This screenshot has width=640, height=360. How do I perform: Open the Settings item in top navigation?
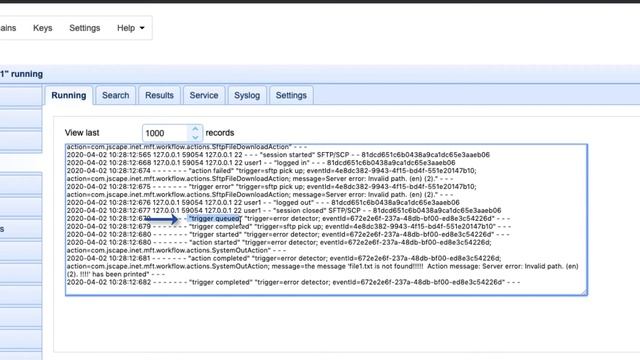click(x=84, y=28)
